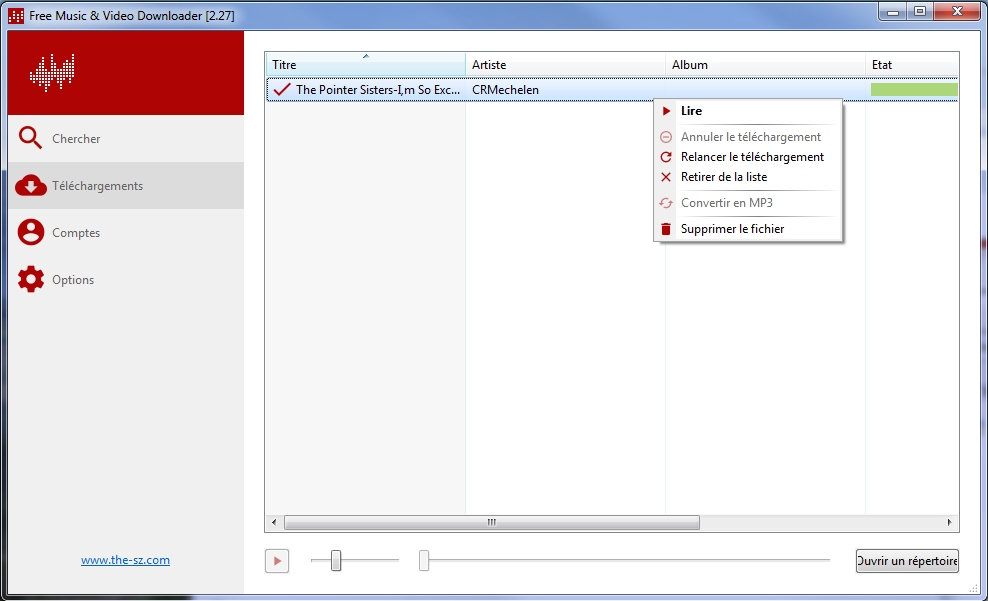Screen dimensions: 988x601
Task: Click the Options label in sidebar
Action: [x=73, y=280]
